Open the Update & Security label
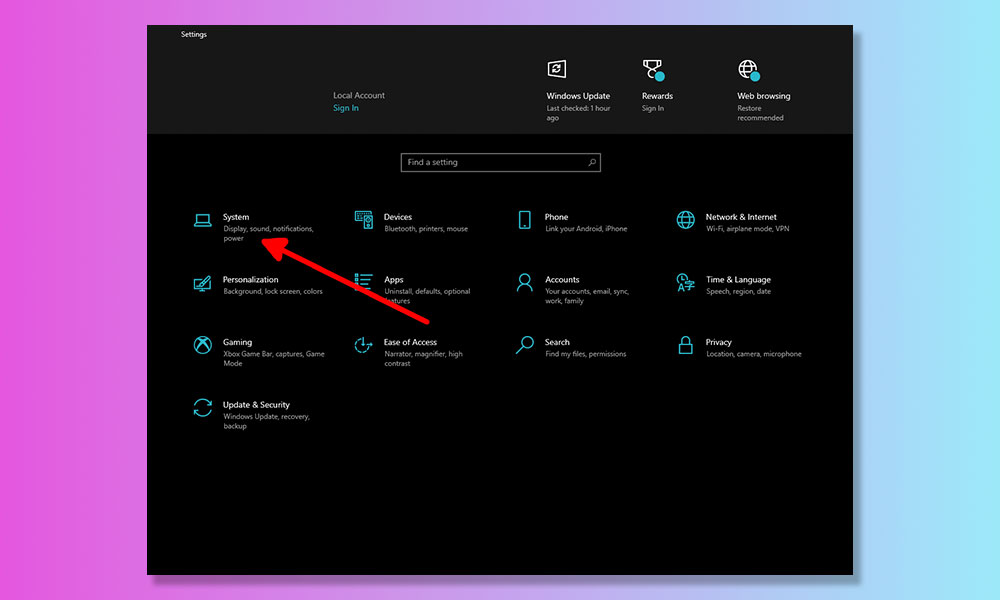The width and height of the screenshot is (1000, 600). [x=256, y=405]
